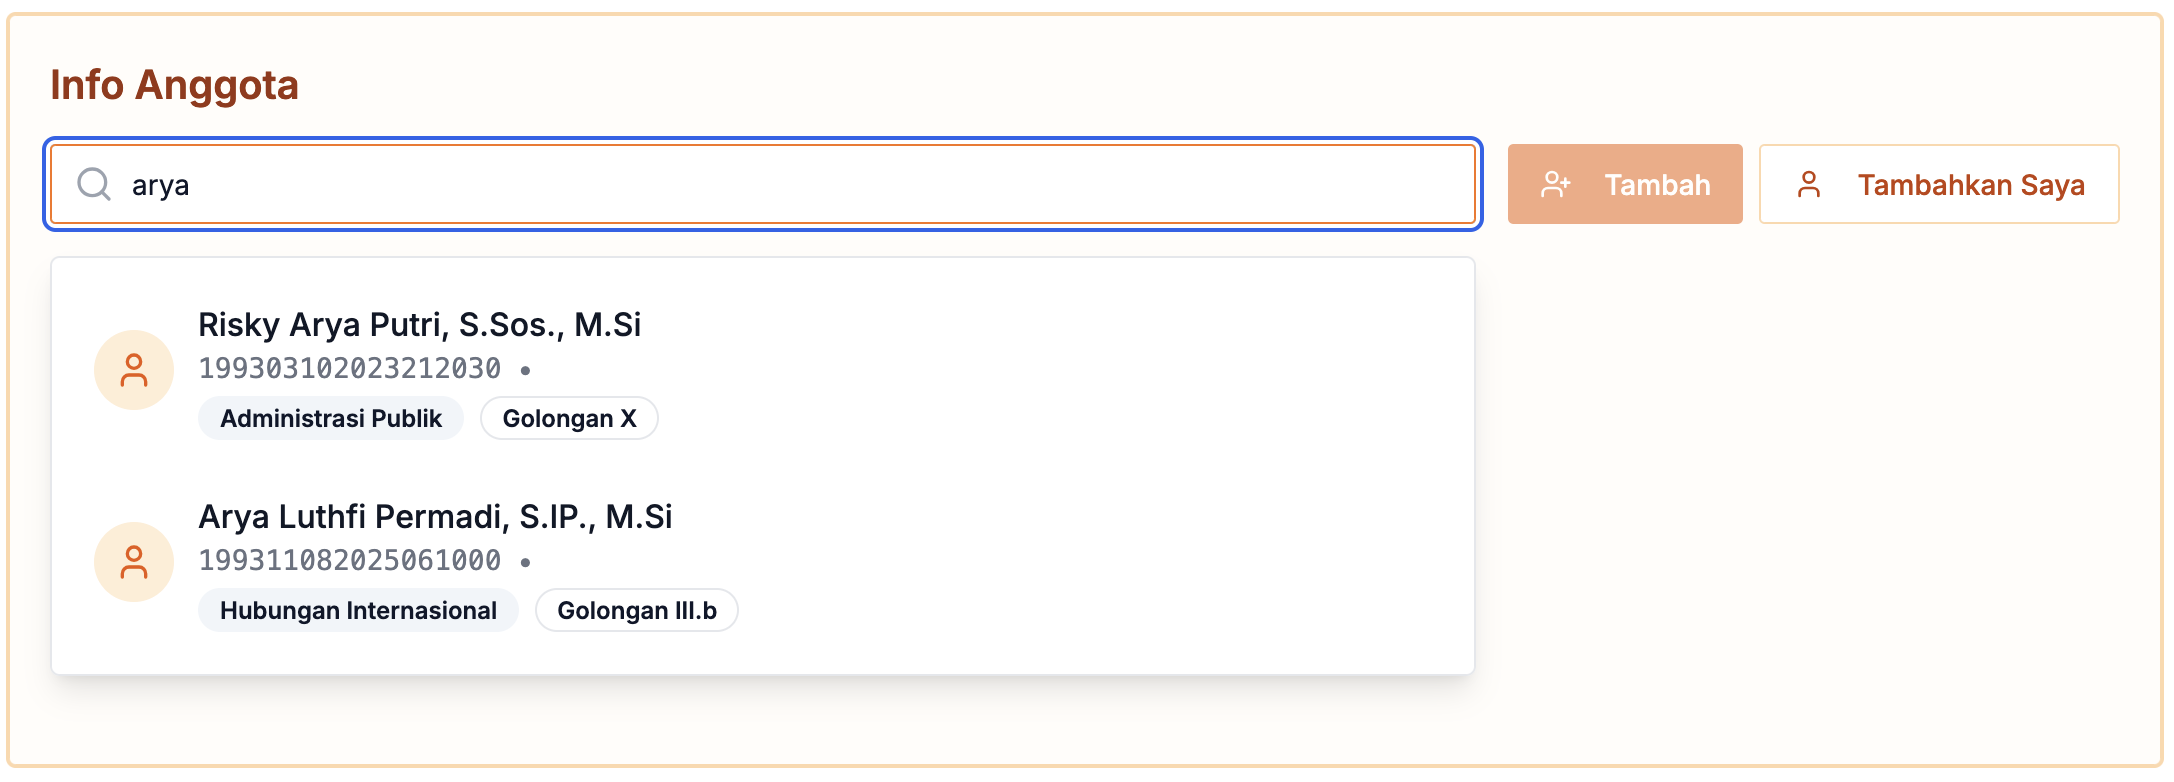Click the Golongan III.b badge
Image resolution: width=2174 pixels, height=782 pixels.
click(x=636, y=610)
